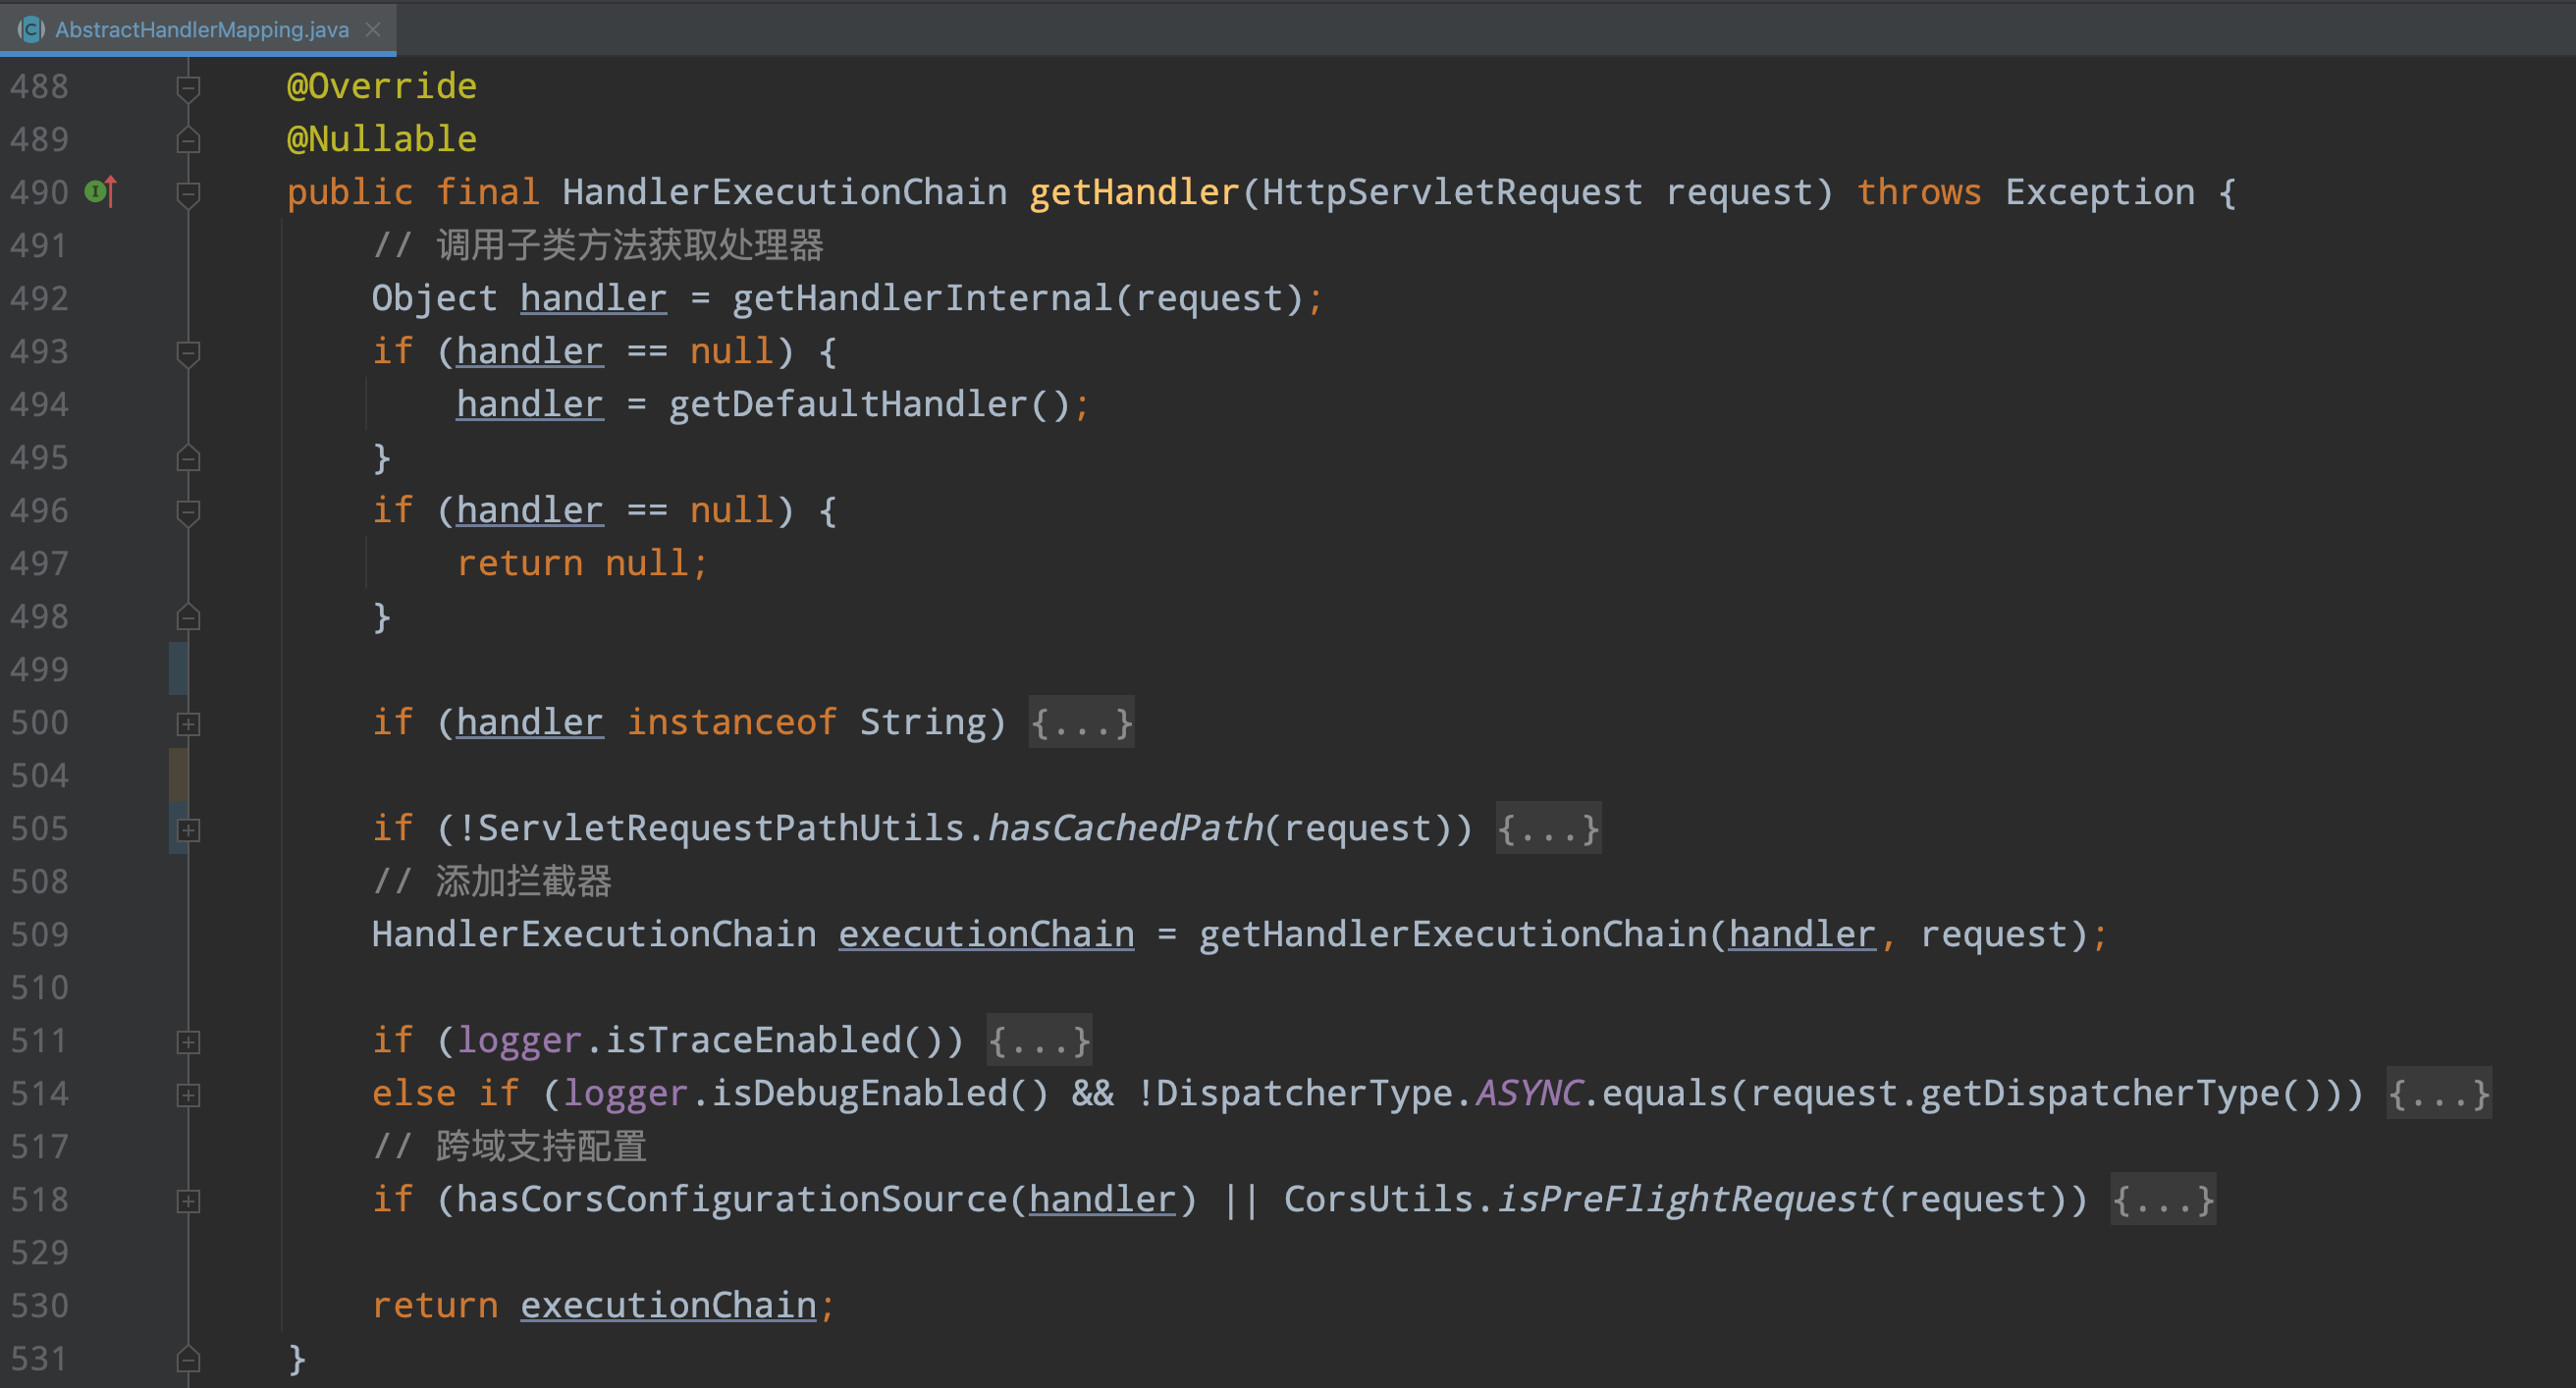Click the getHandlerExecutionChain method call on line 509

[x=1452, y=934]
